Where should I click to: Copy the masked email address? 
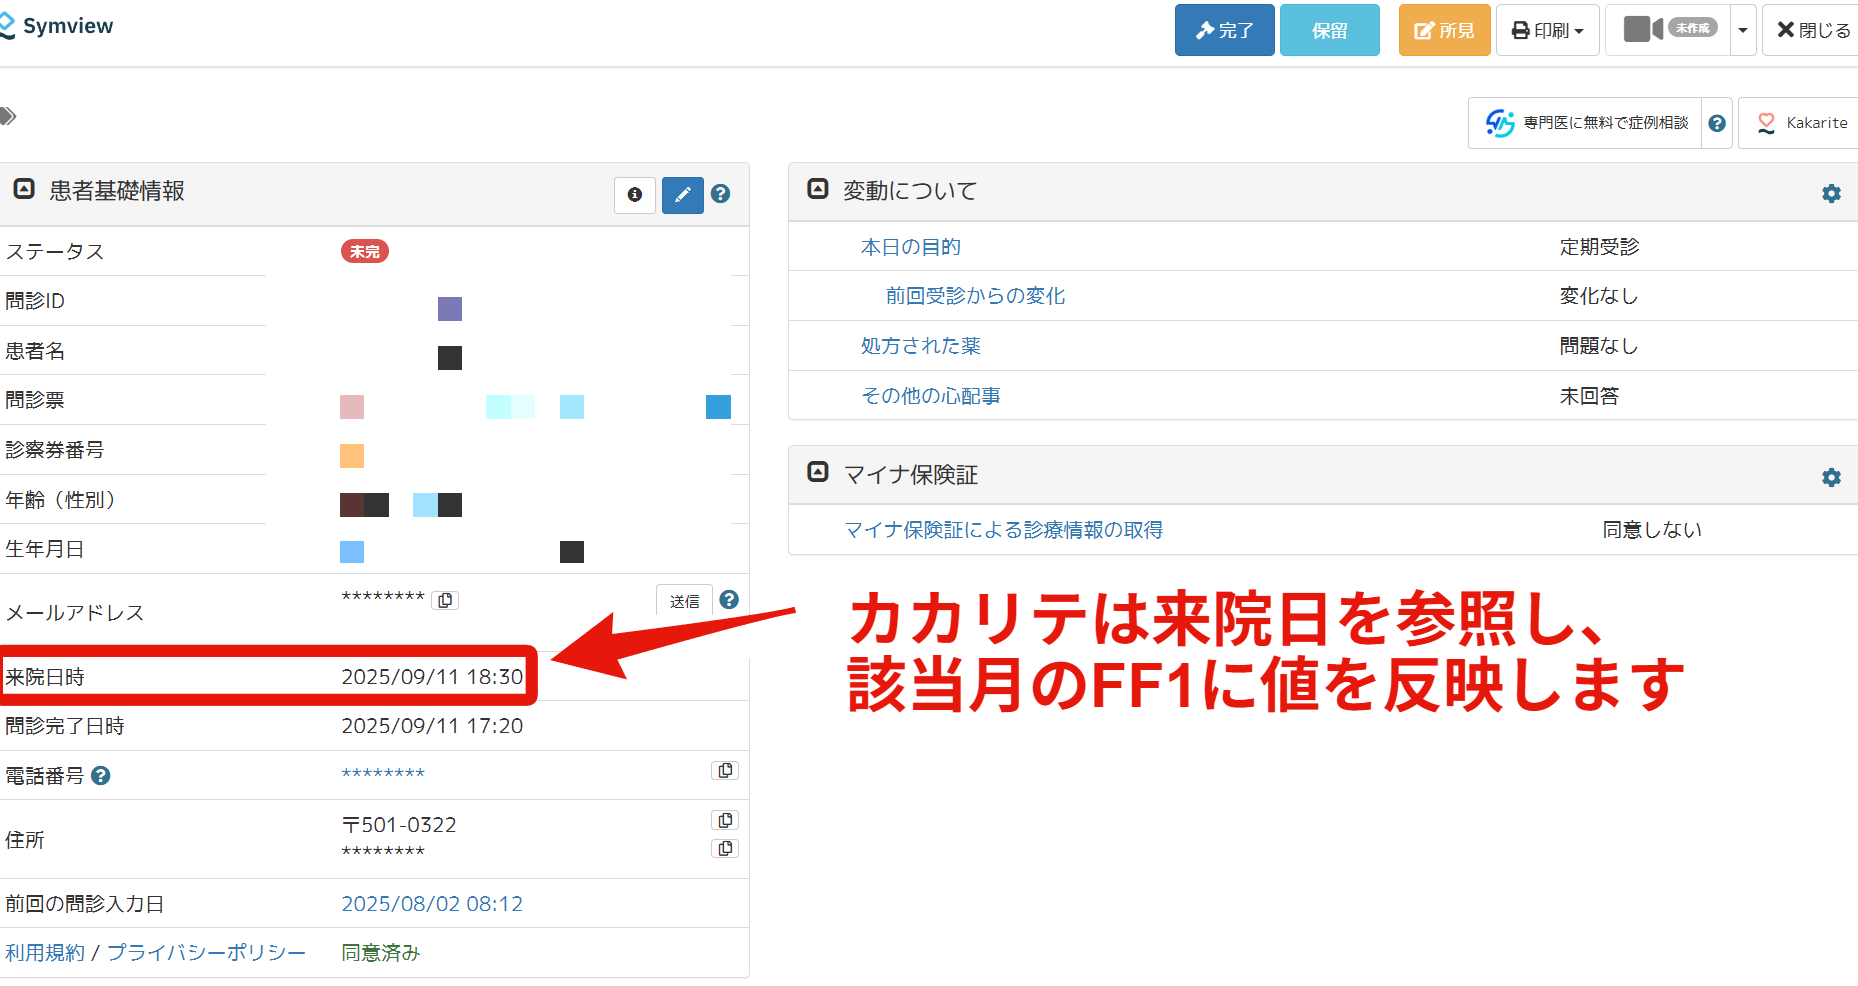[445, 600]
